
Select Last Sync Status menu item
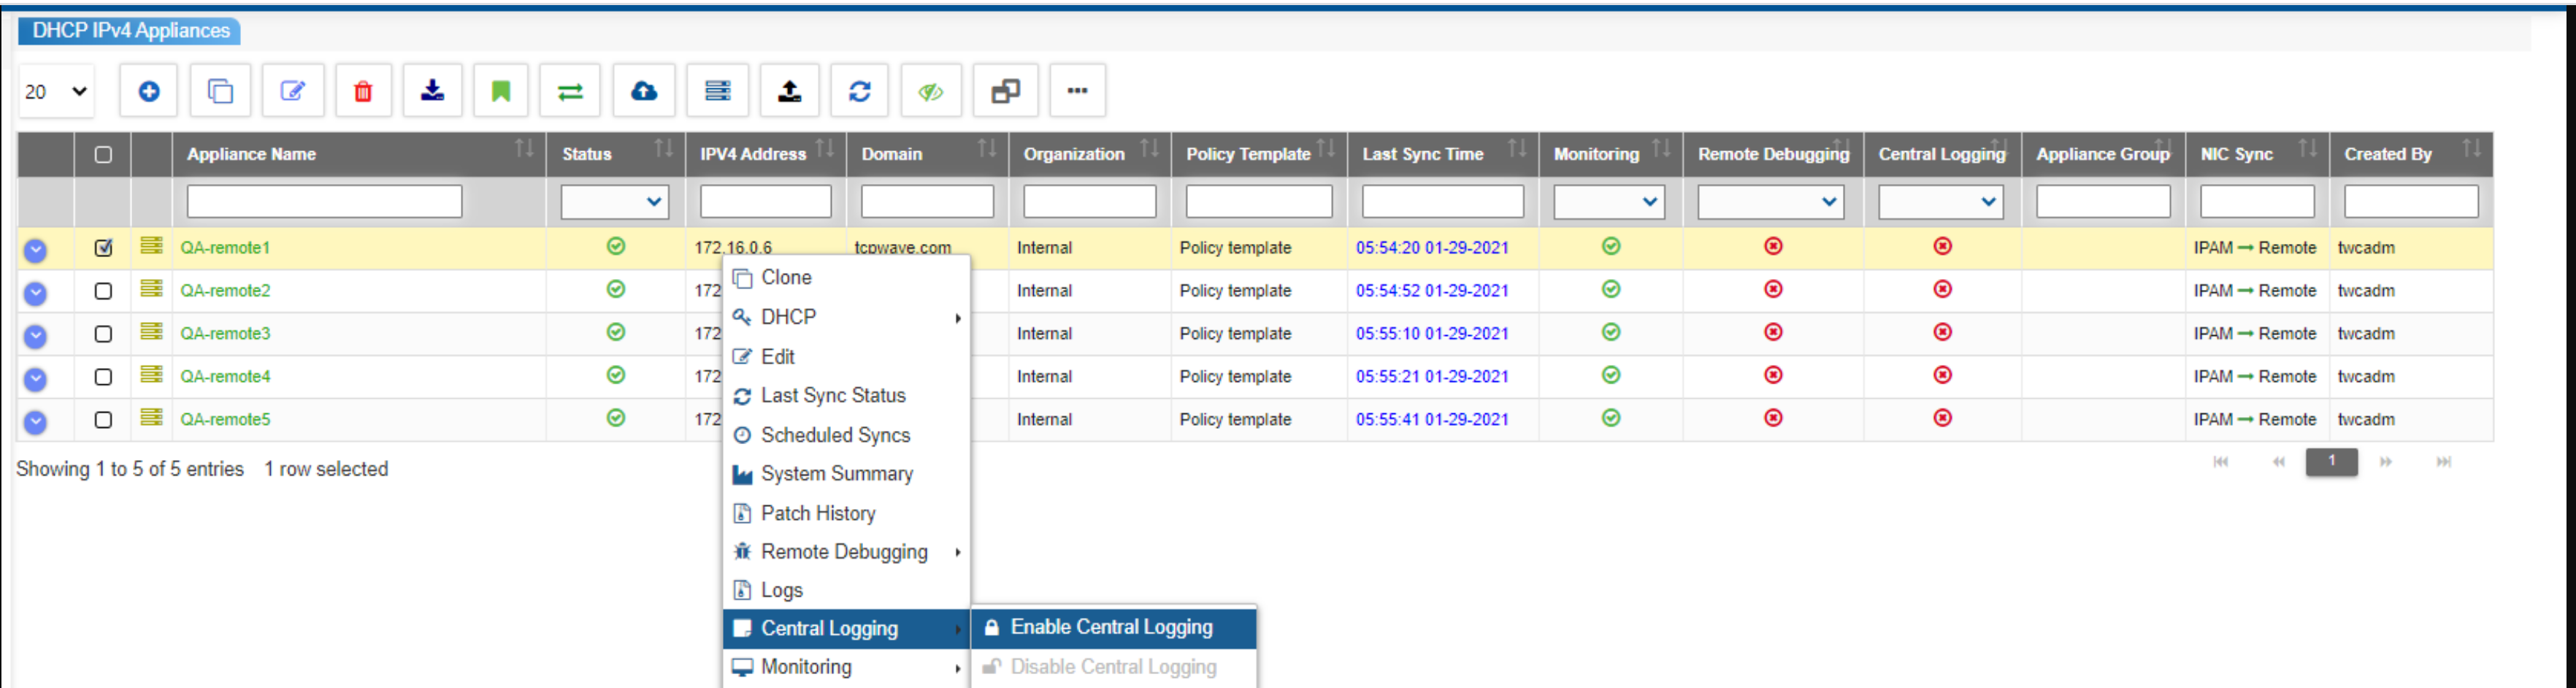click(x=846, y=395)
